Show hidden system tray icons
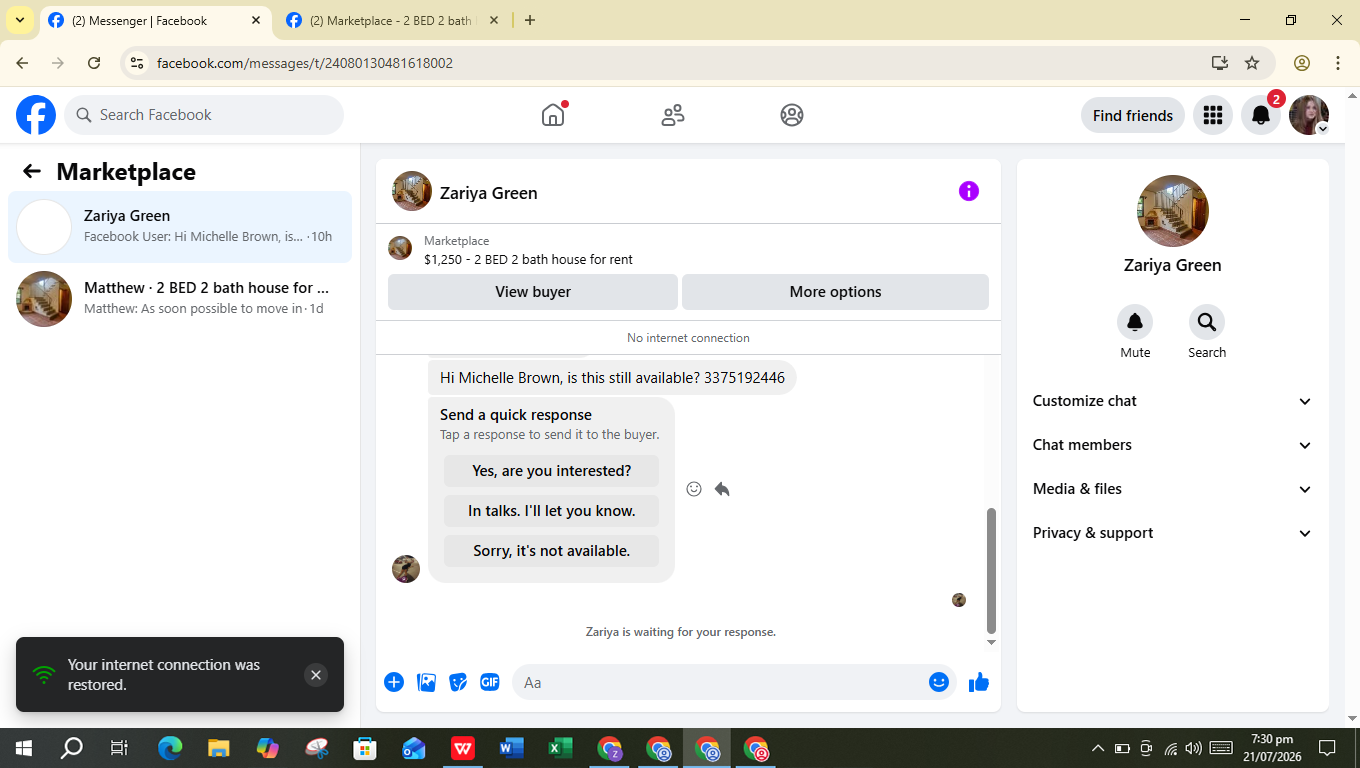1360x768 pixels. click(1097, 748)
